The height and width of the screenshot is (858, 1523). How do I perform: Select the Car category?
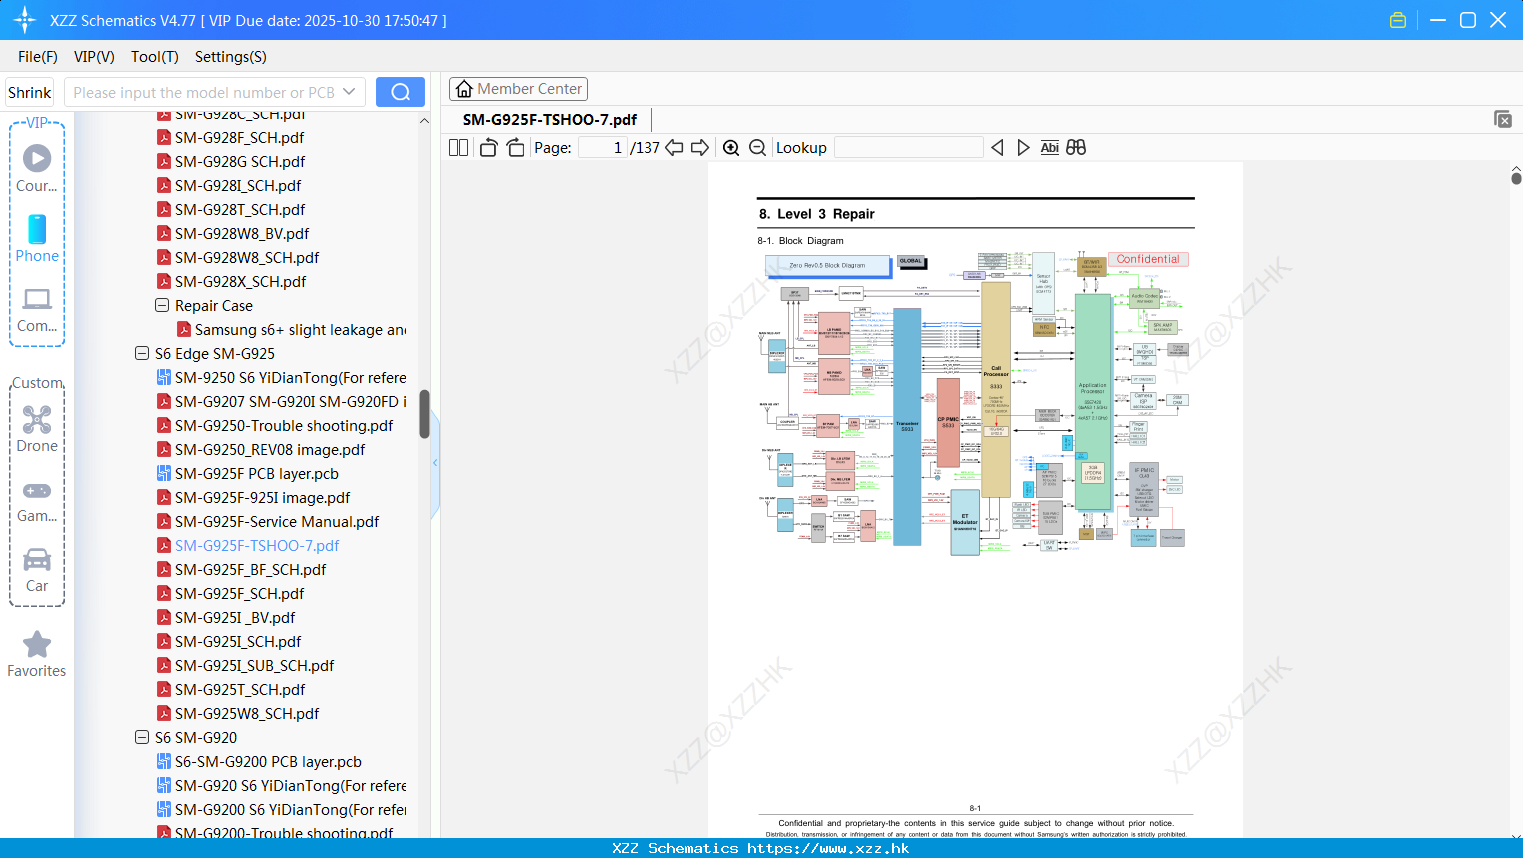[x=37, y=570]
